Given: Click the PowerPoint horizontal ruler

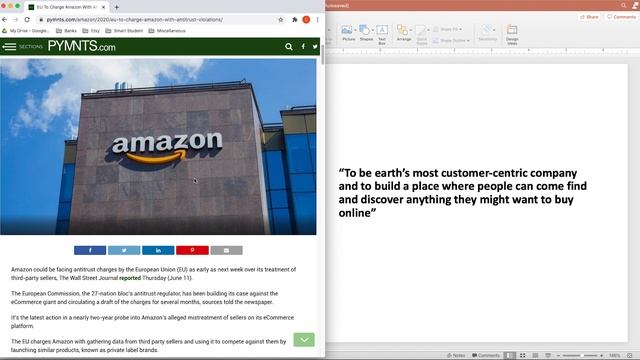Looking at the screenshot, I should (x=483, y=51).
